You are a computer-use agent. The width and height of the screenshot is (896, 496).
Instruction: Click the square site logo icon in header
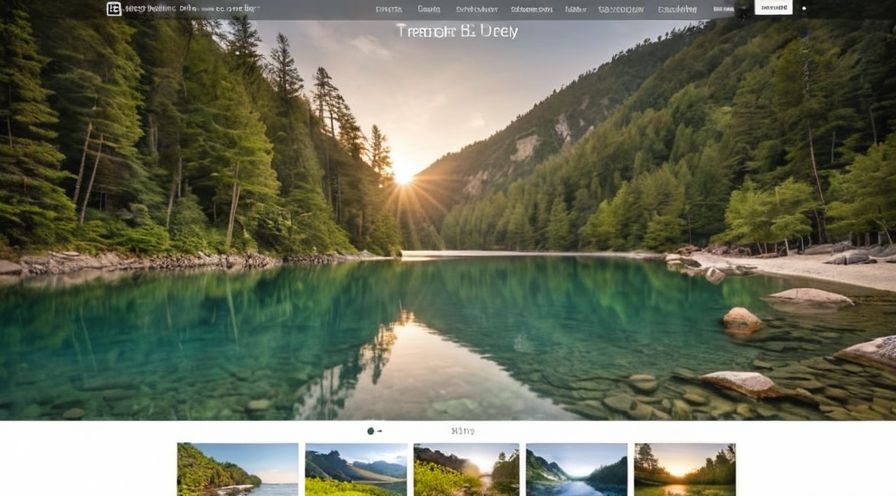coord(114,9)
